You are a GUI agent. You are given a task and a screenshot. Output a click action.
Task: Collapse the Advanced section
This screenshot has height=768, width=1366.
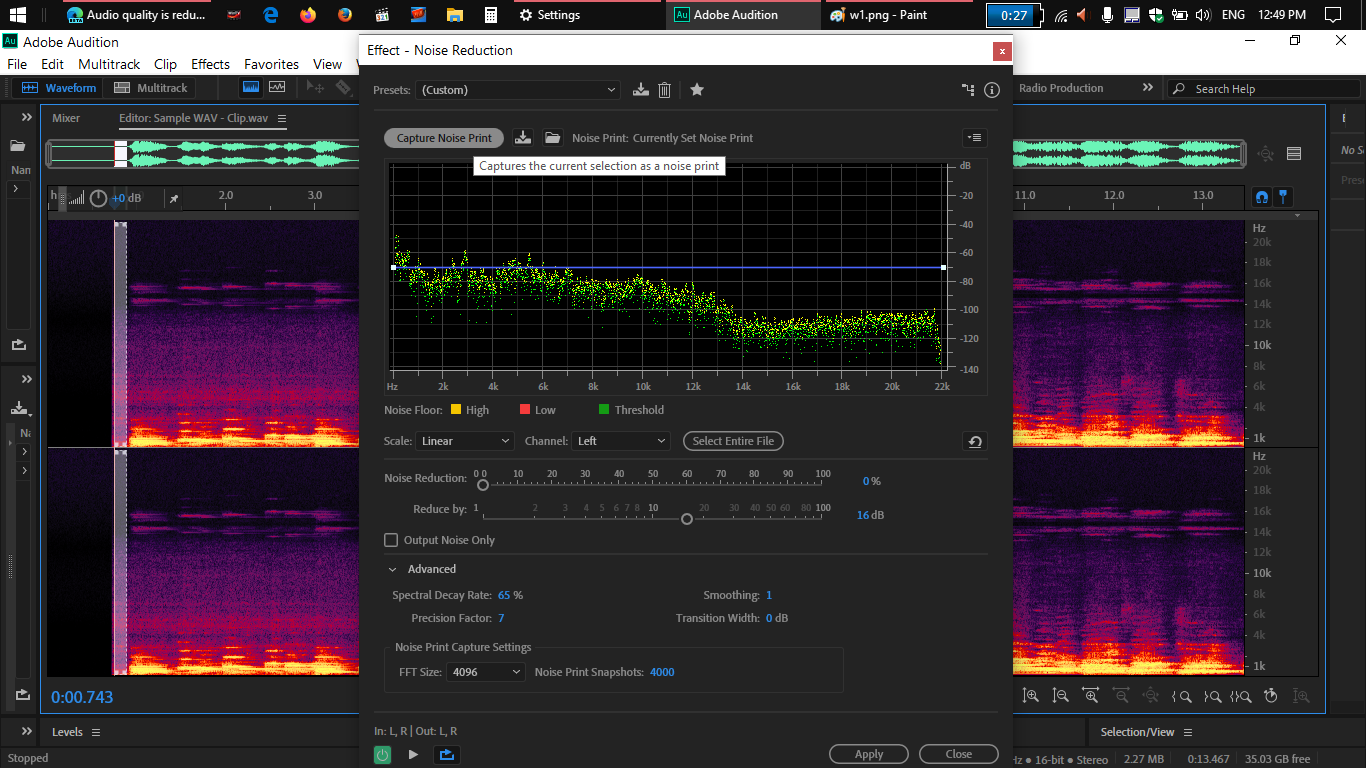[393, 569]
